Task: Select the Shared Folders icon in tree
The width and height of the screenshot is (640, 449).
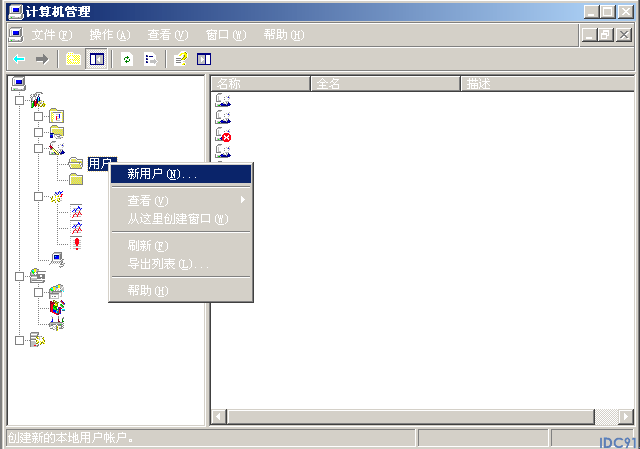Action: pos(57,132)
